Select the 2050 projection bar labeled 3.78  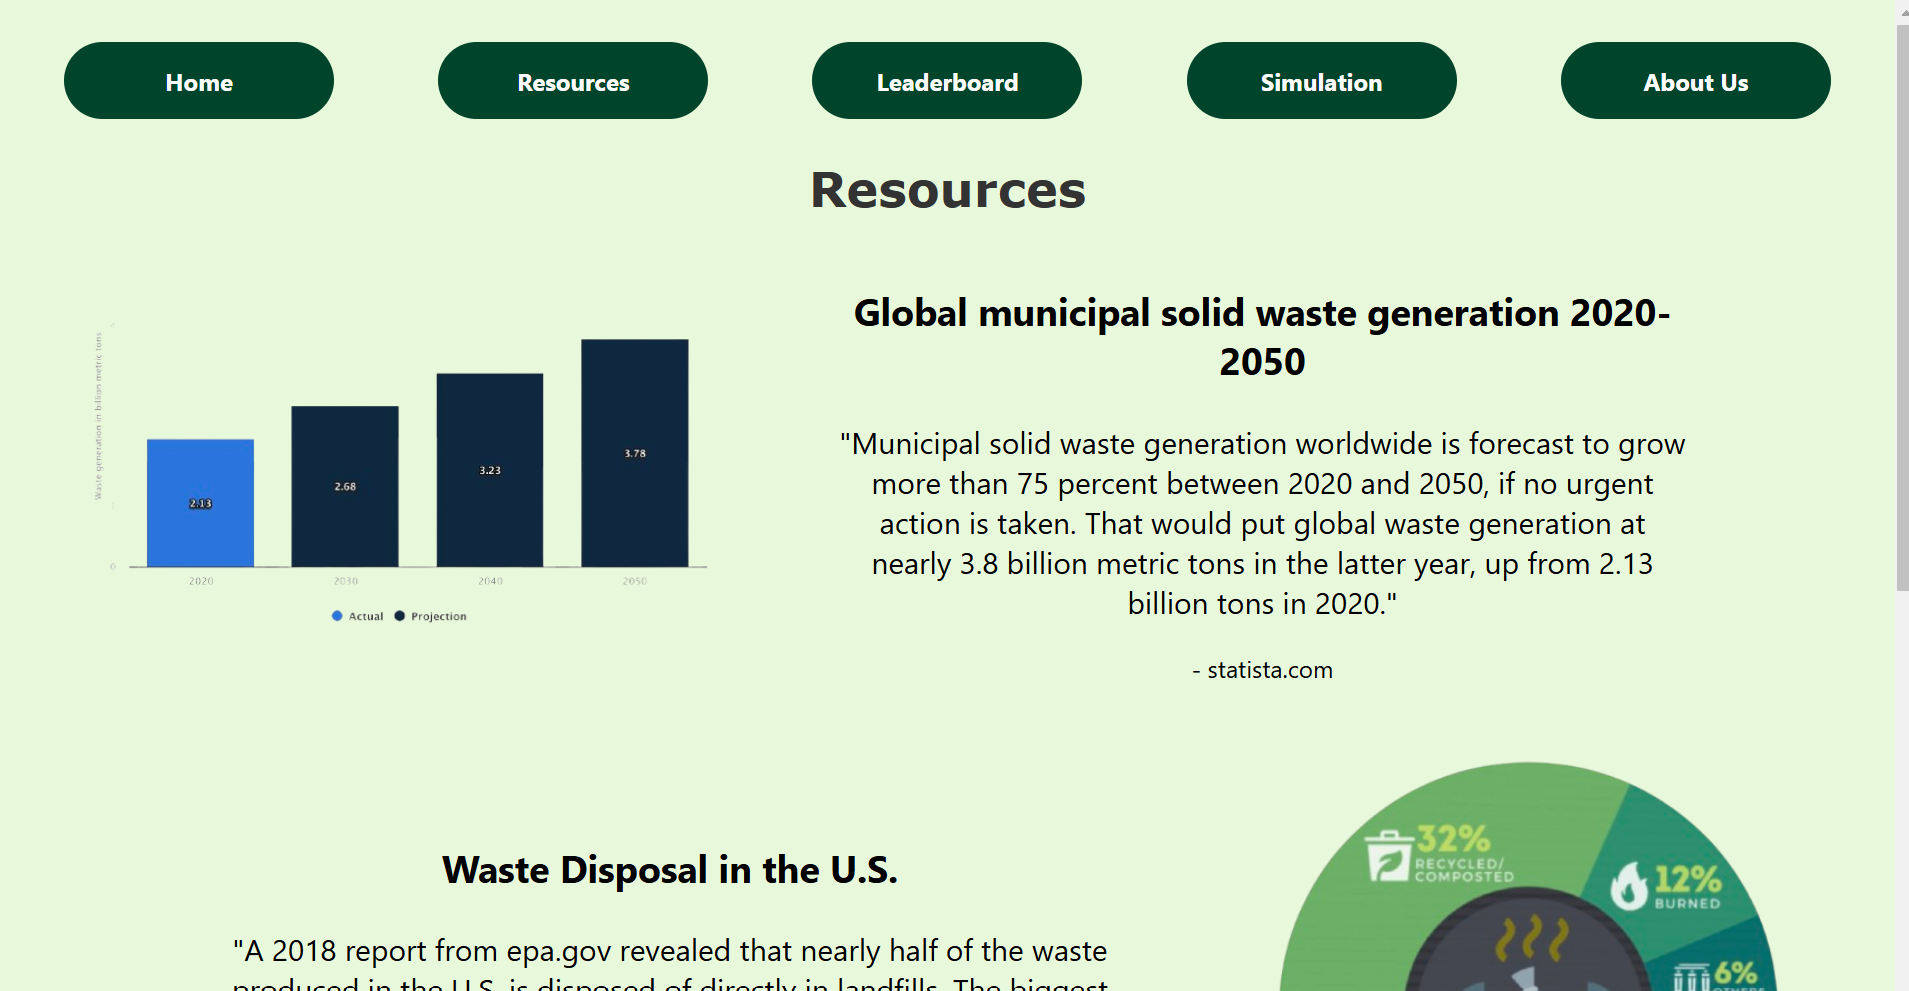click(x=635, y=453)
